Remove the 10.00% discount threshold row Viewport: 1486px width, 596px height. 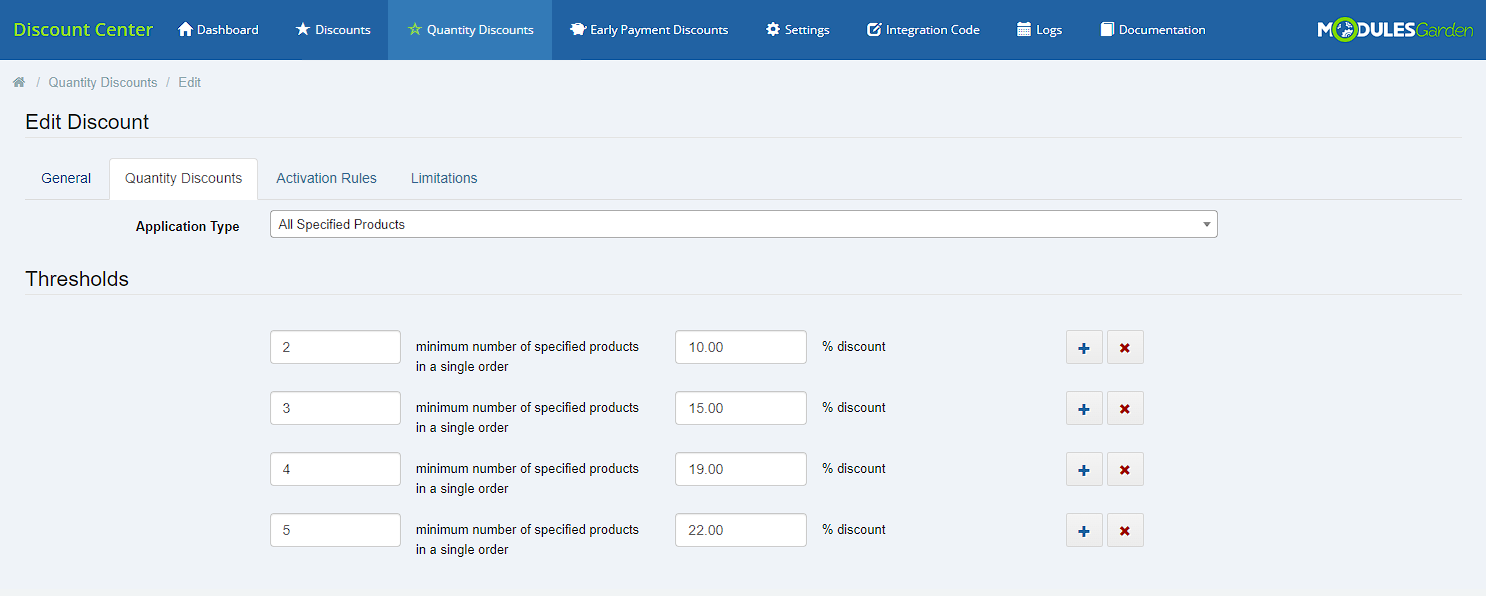(1125, 347)
